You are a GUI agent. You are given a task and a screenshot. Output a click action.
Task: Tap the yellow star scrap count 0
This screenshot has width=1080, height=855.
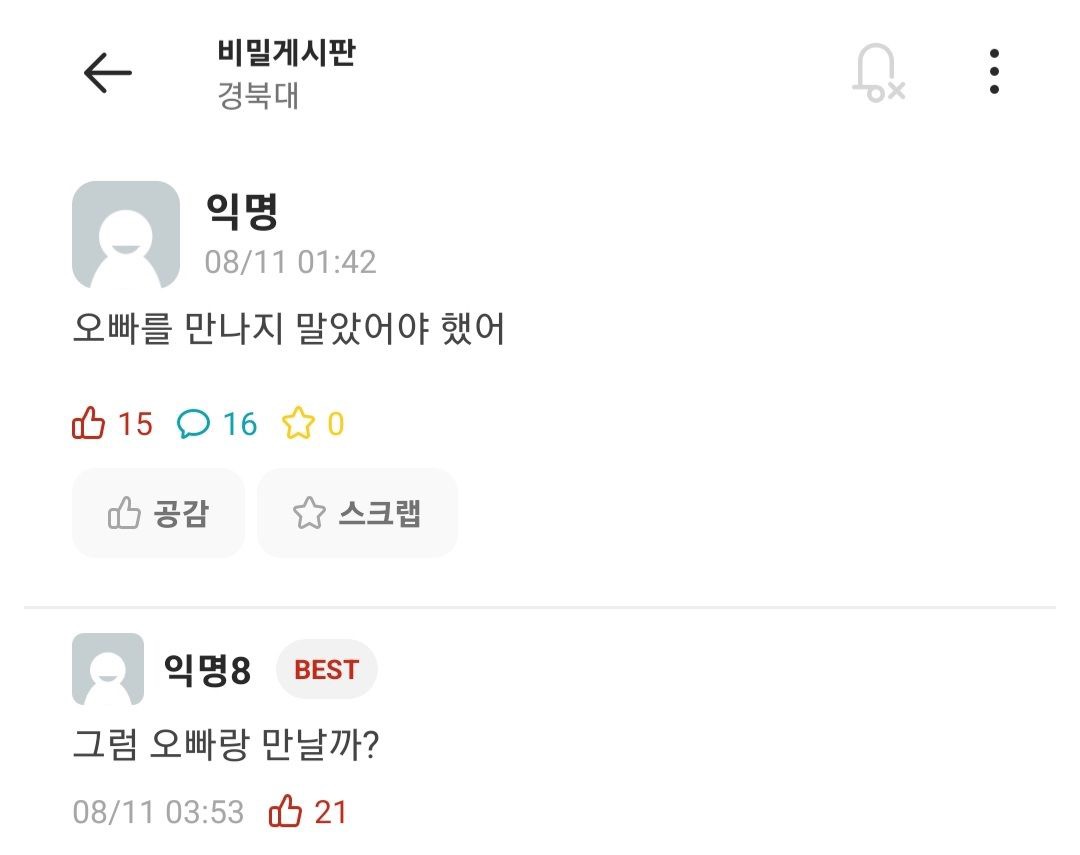313,425
